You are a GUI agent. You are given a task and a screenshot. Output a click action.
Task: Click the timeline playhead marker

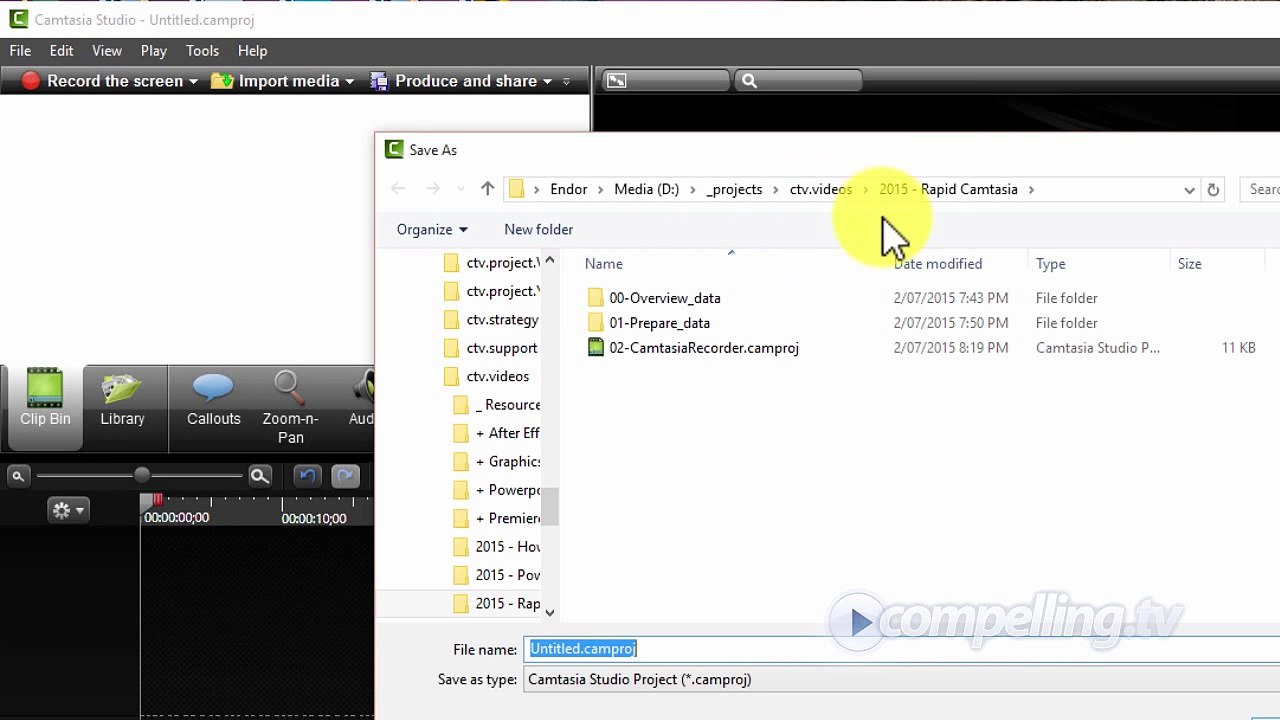pyautogui.click(x=156, y=499)
